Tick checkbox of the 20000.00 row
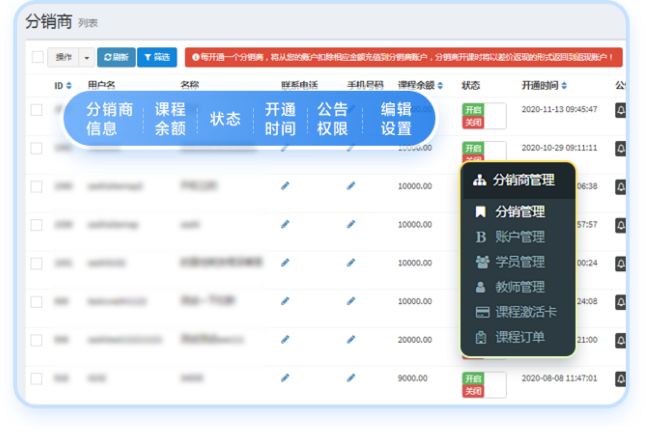Image resolution: width=646 pixels, height=432 pixels. (x=36, y=340)
